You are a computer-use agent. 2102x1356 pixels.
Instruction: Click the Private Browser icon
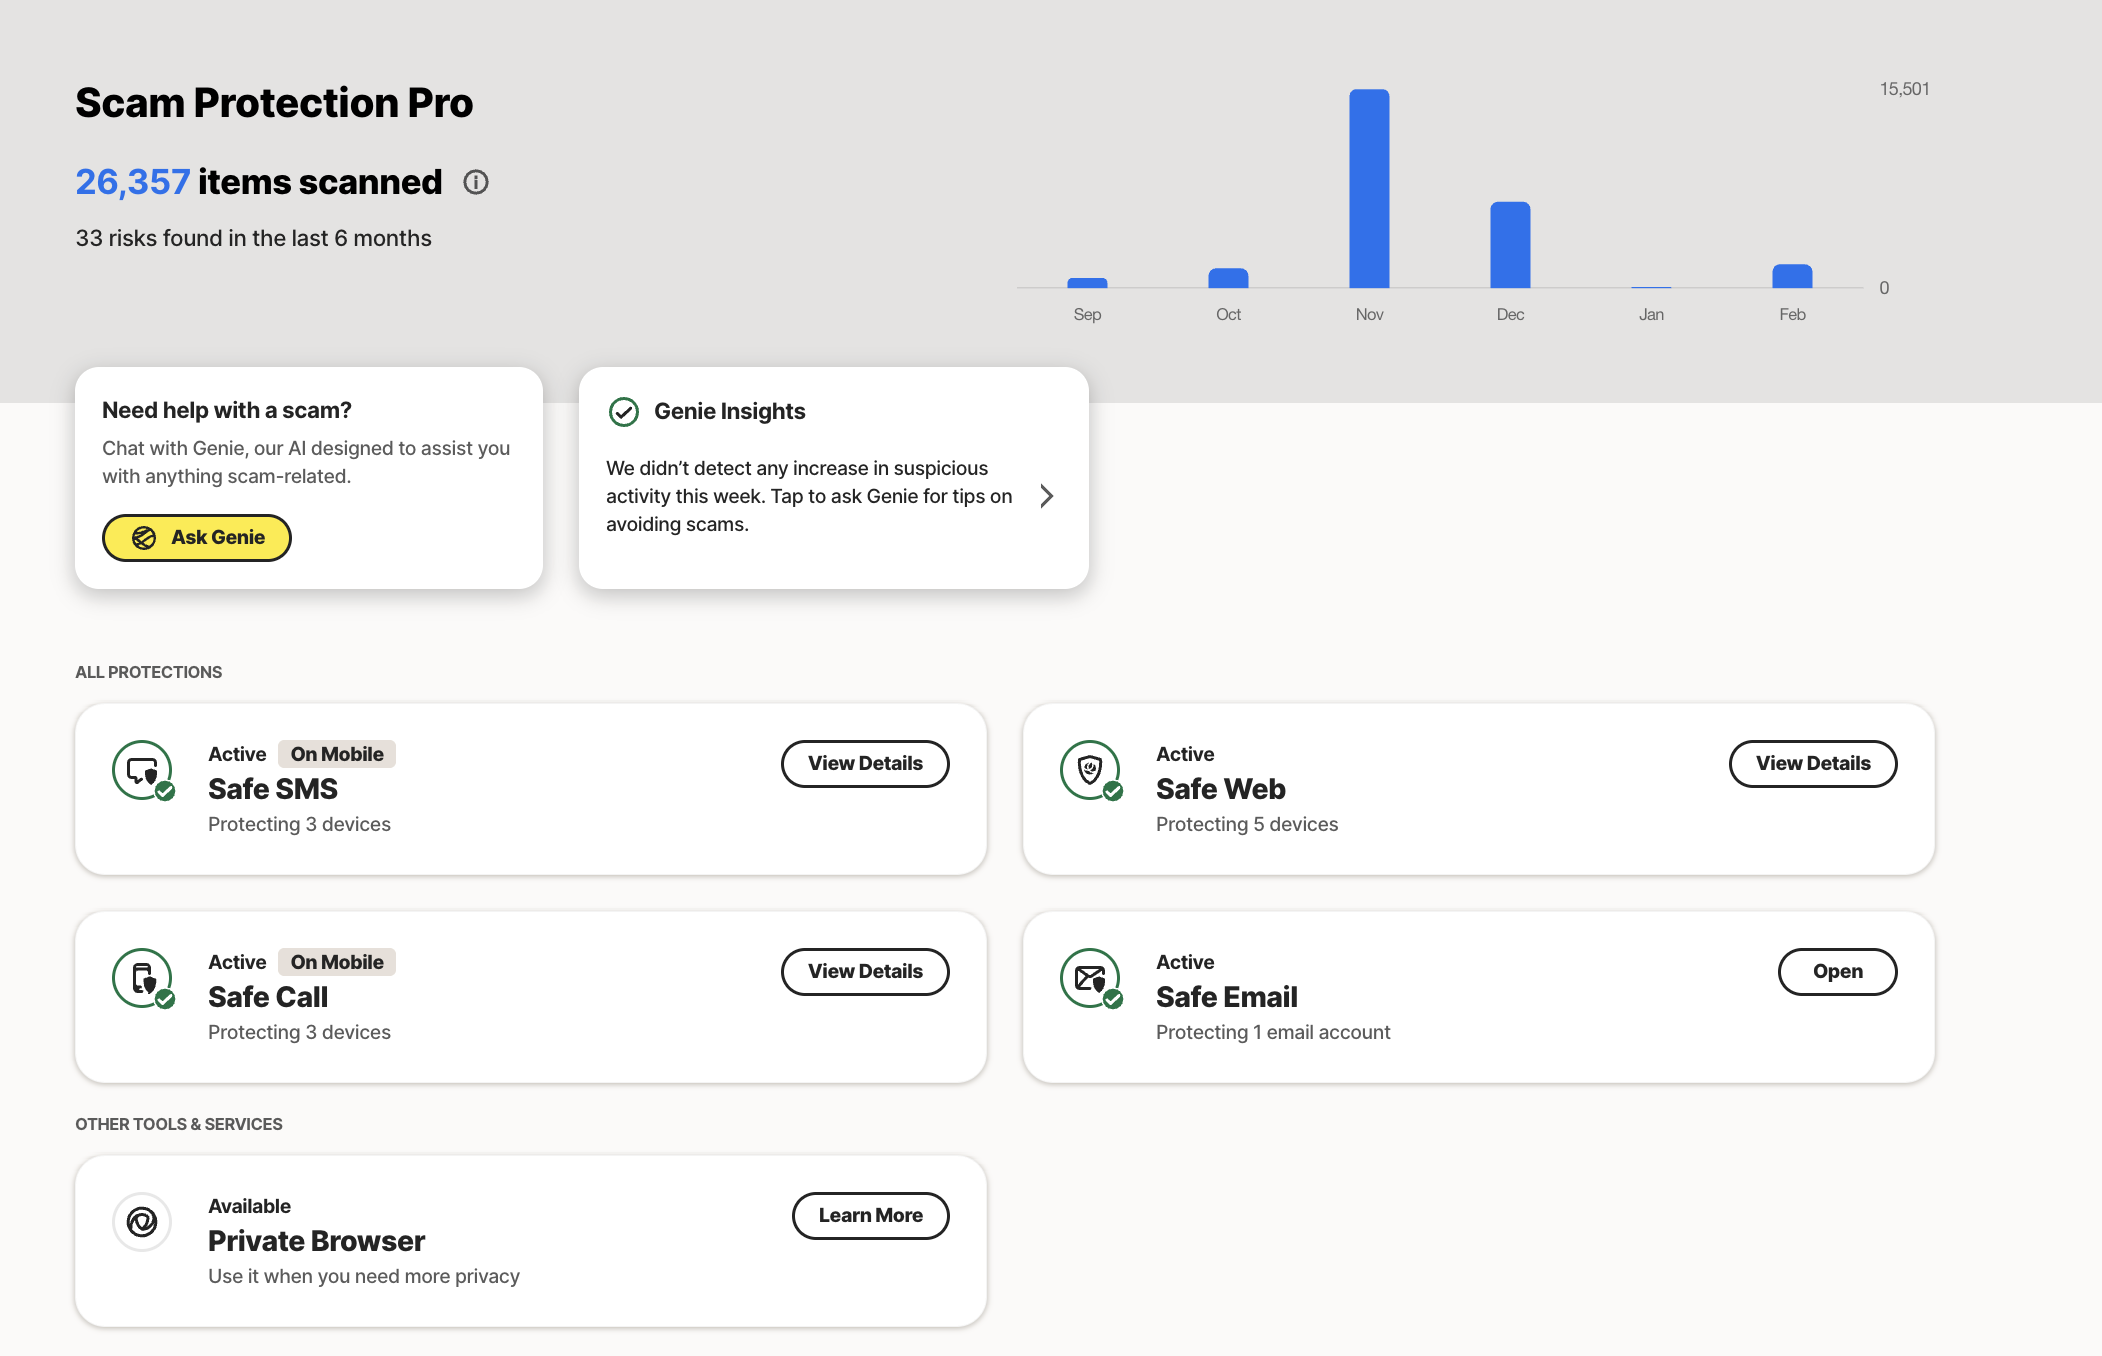142,1222
